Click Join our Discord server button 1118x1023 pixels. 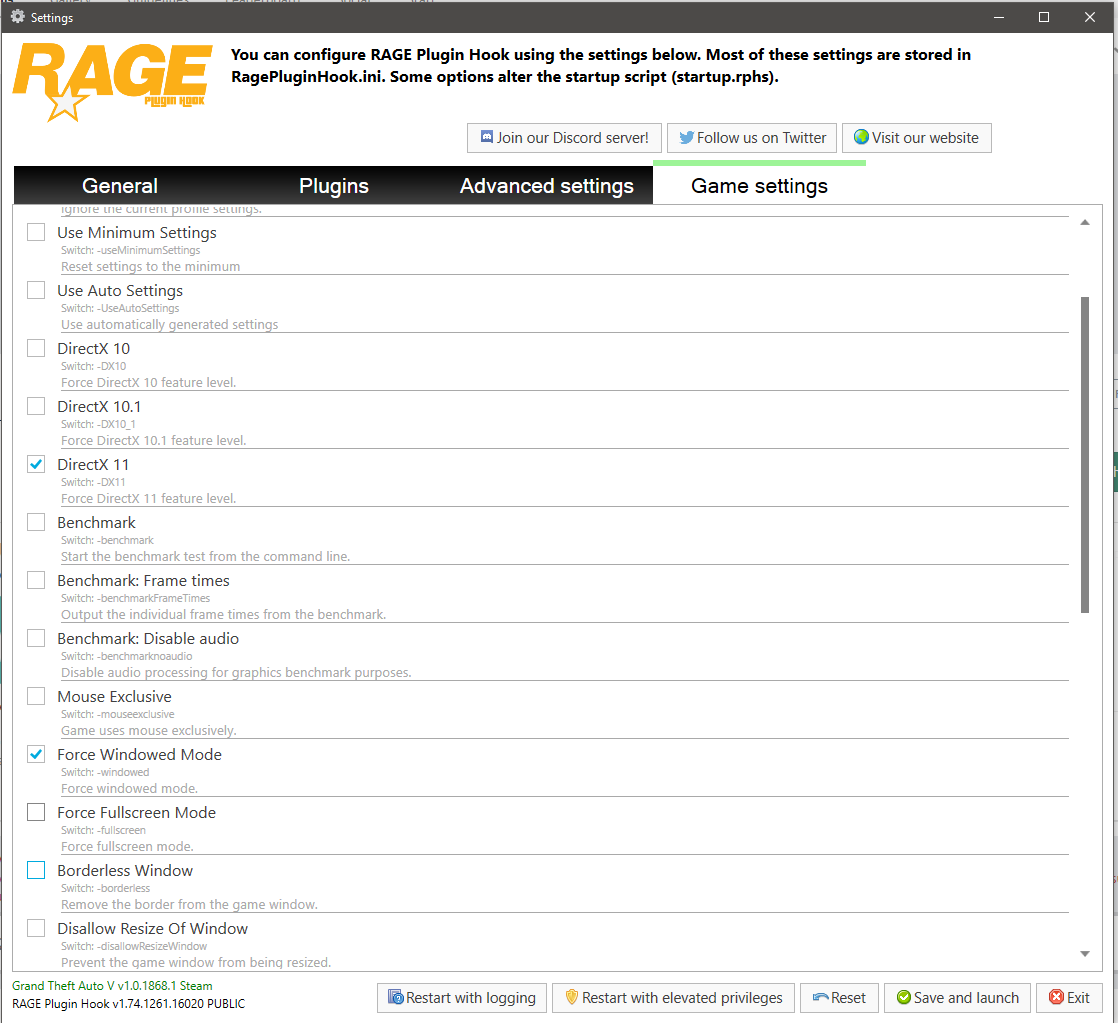(564, 138)
